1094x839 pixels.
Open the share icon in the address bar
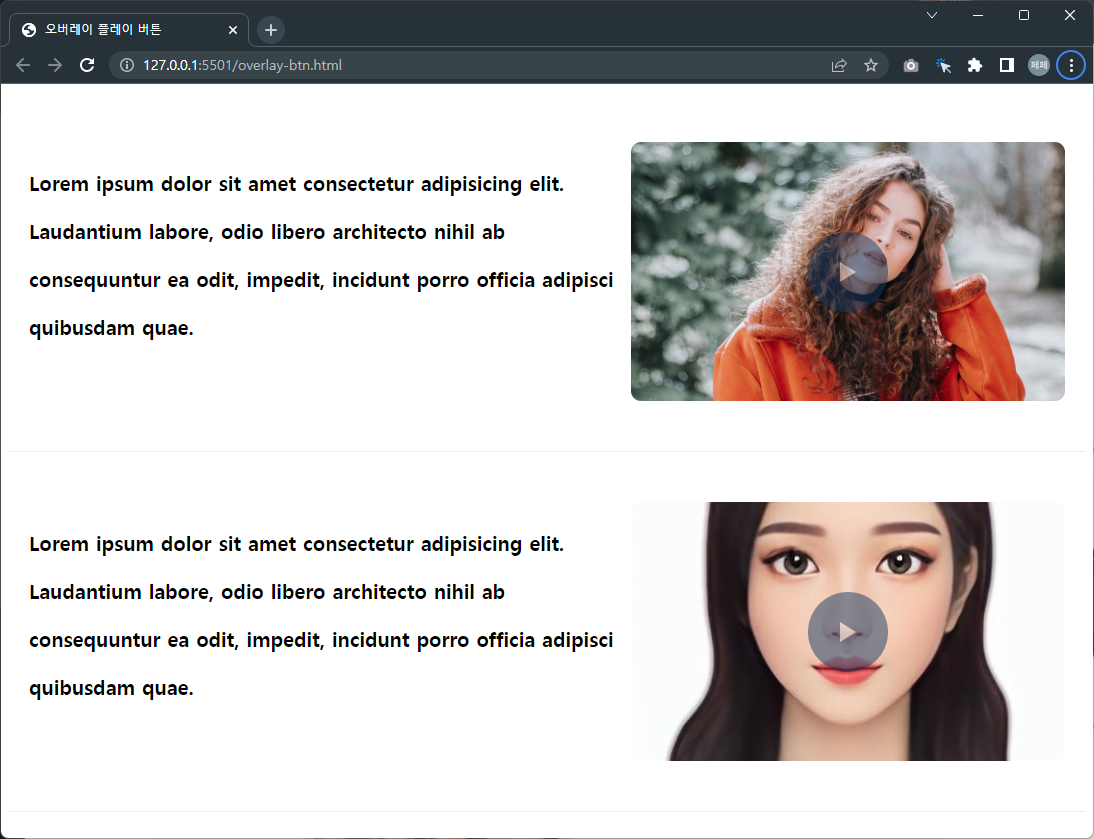coord(838,64)
